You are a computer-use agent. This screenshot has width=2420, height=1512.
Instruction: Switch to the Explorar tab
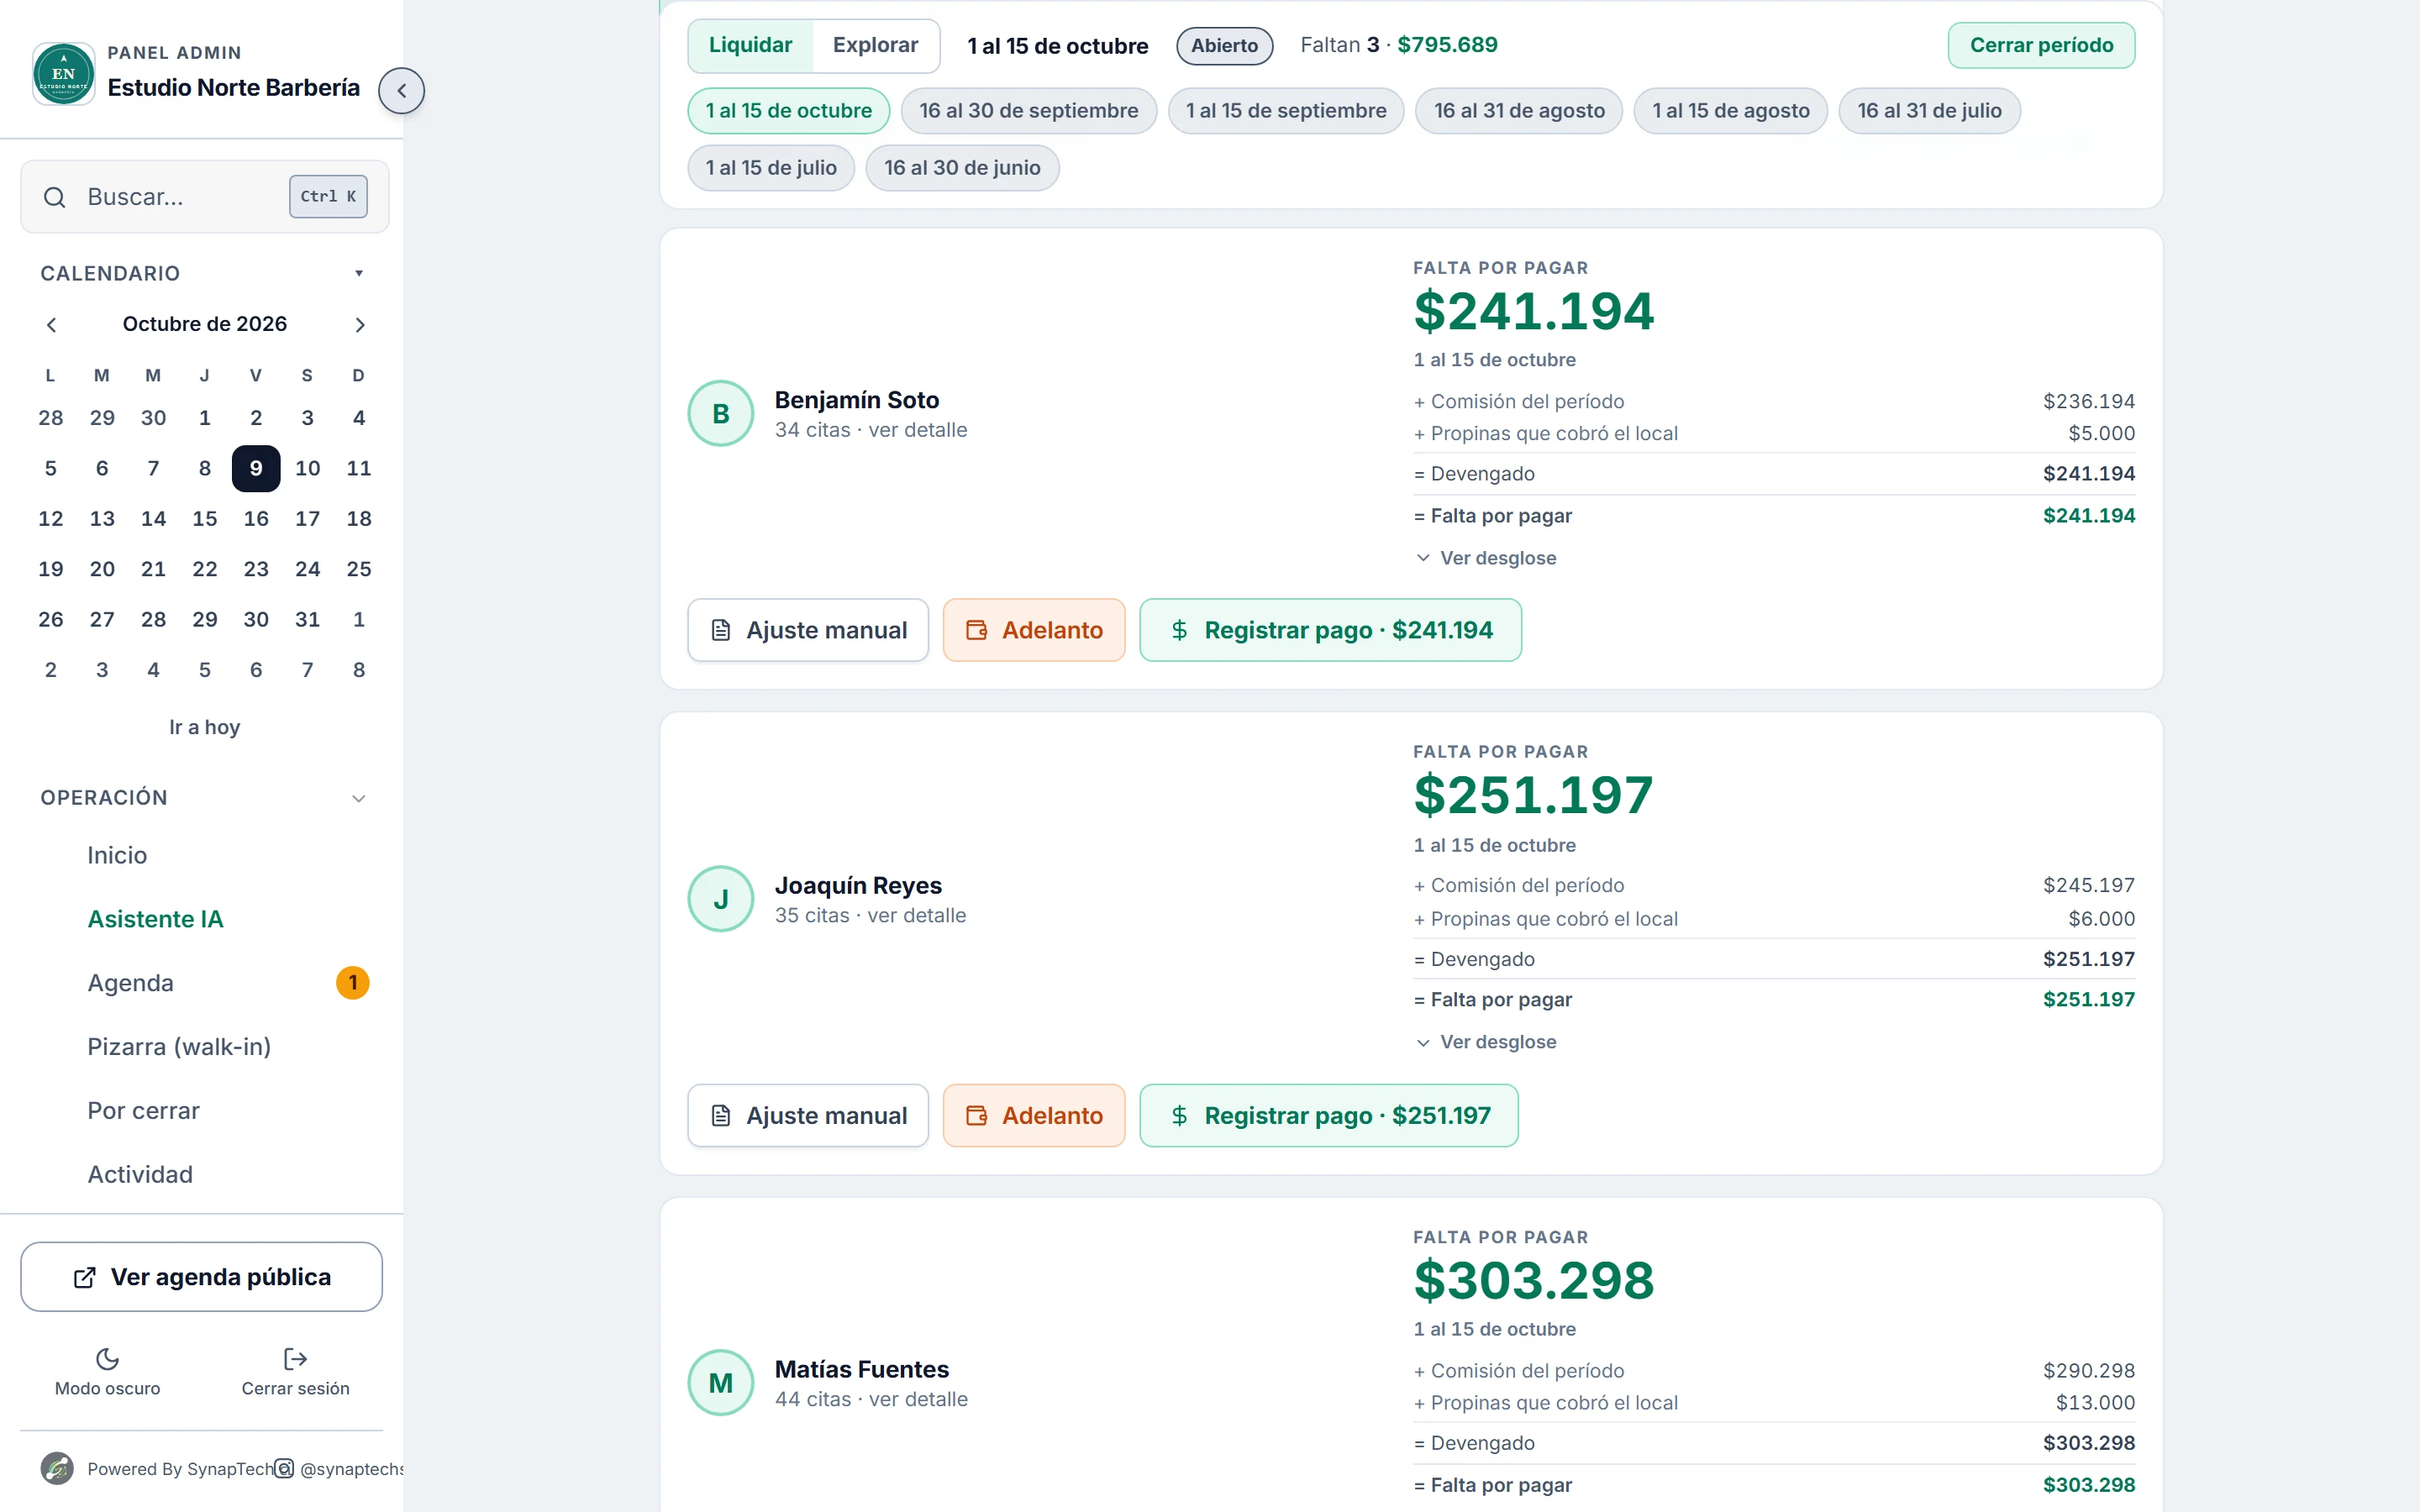[x=875, y=45]
